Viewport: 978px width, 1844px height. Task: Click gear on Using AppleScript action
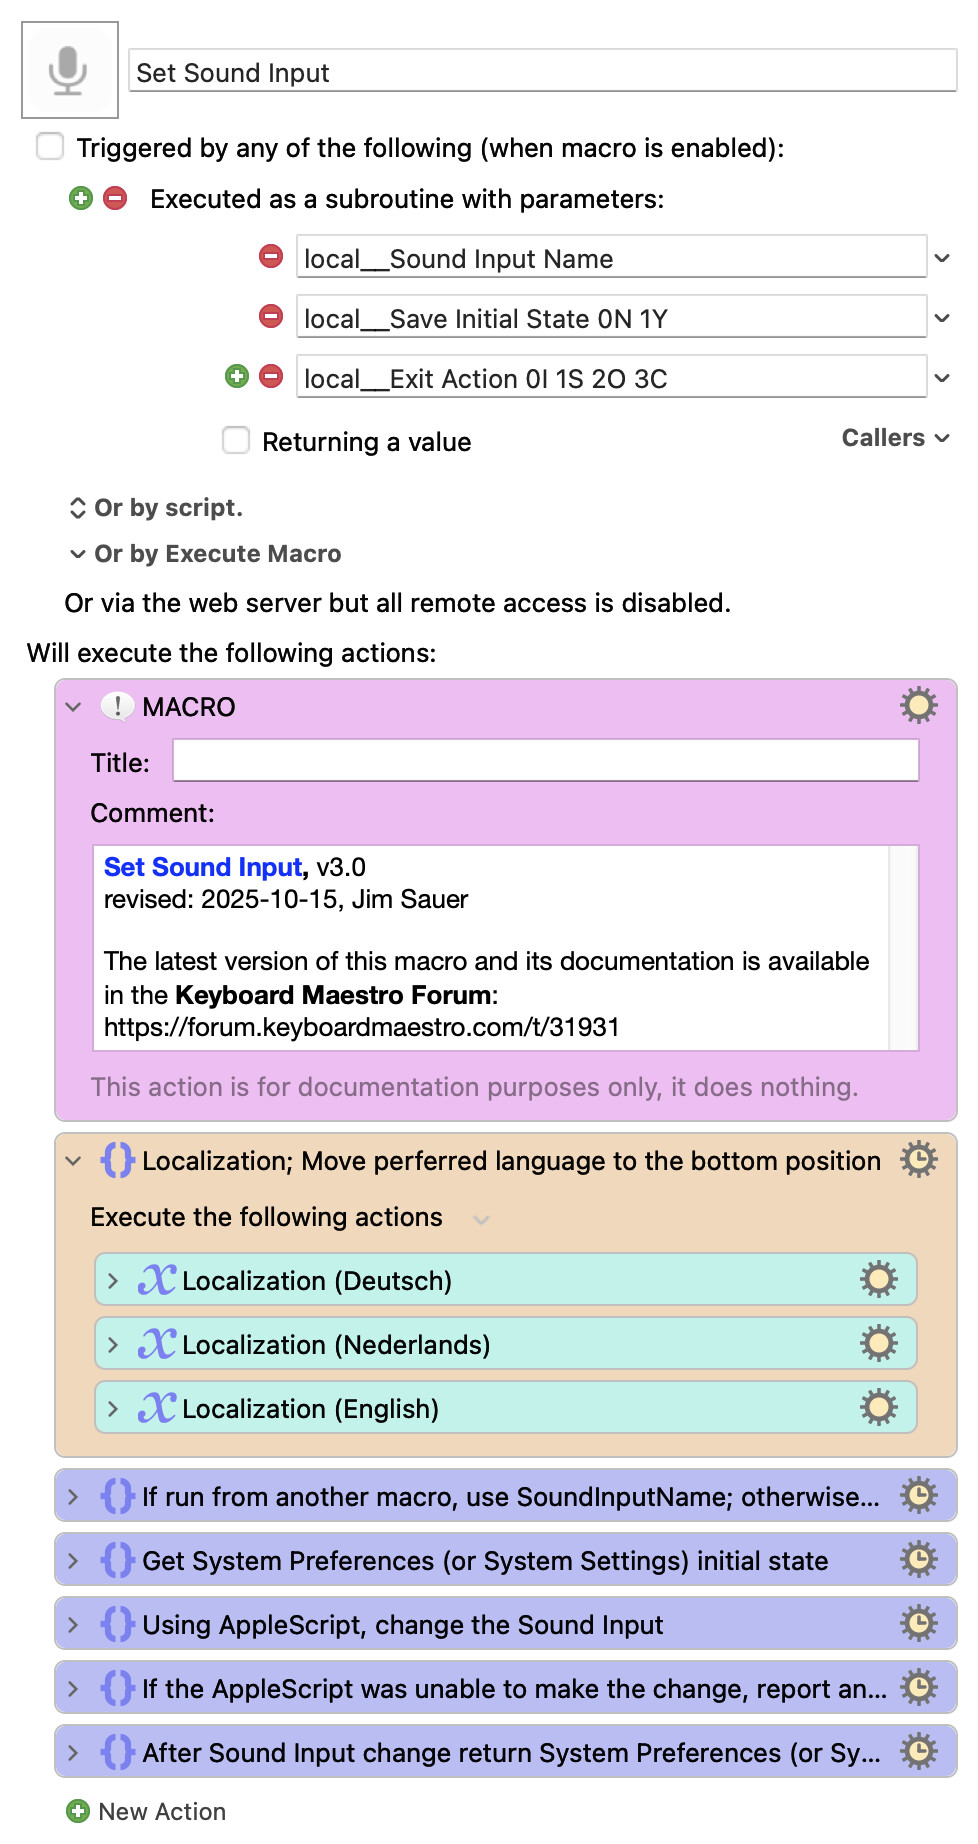(918, 1624)
